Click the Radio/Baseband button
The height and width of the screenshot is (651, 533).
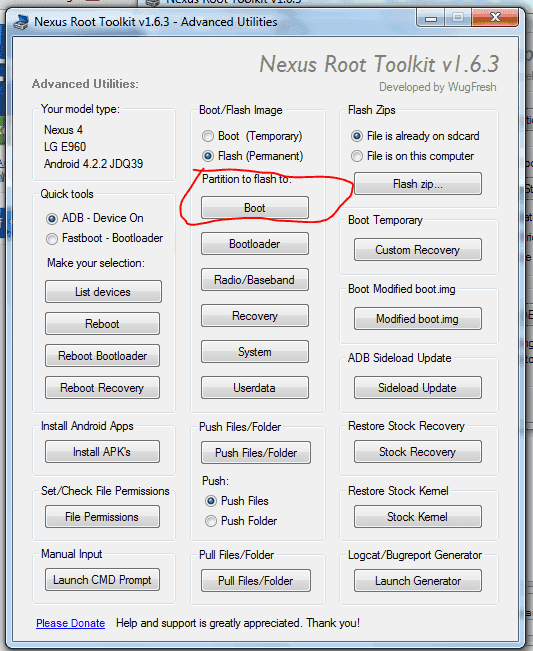pos(255,280)
